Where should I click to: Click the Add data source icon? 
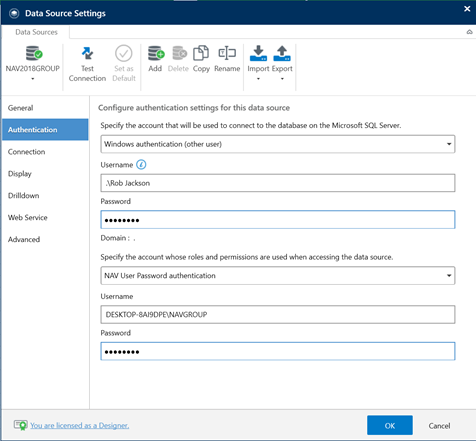(156, 53)
